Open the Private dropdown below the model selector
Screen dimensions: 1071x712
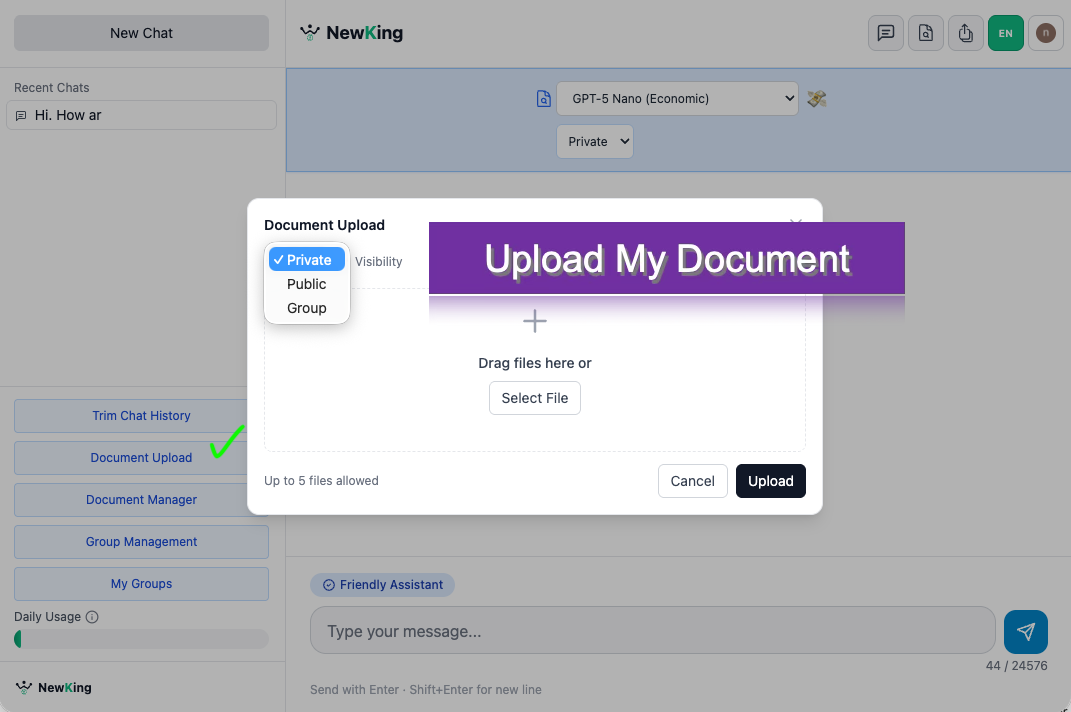pos(594,141)
